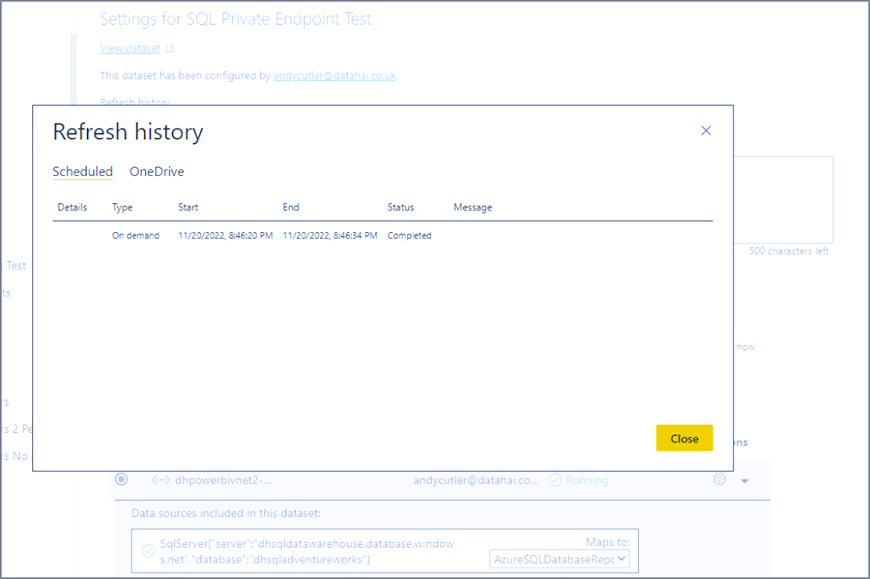Switch to the OneDrive tab

coord(156,171)
